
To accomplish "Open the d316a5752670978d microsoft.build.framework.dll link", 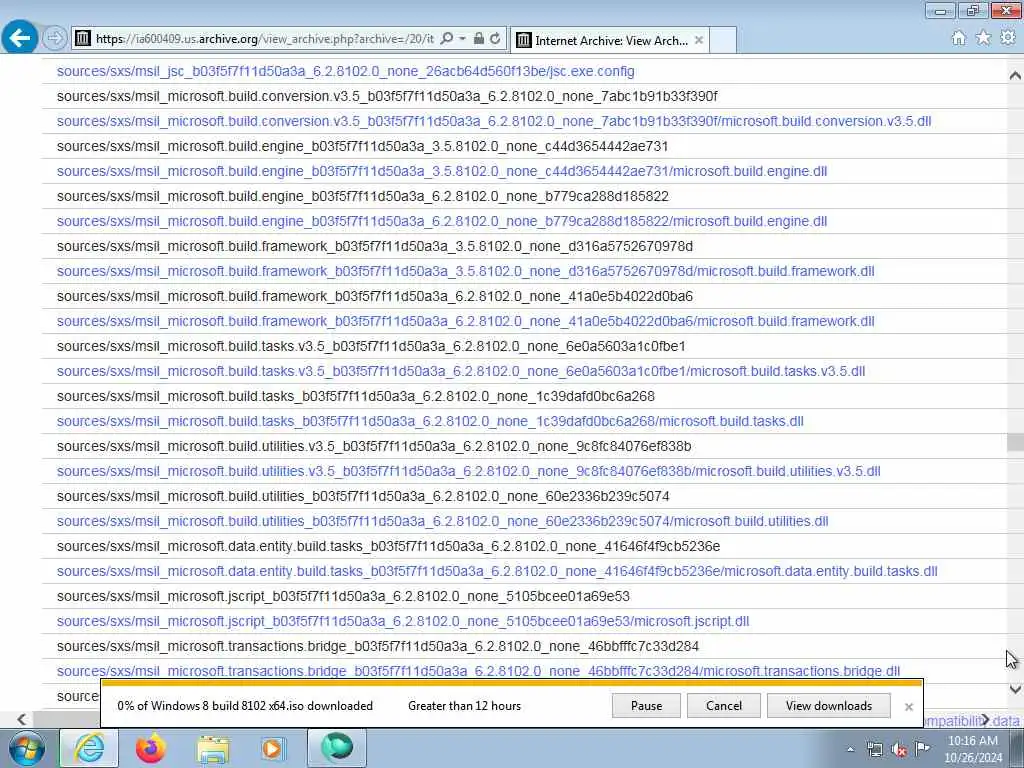I will (465, 271).
